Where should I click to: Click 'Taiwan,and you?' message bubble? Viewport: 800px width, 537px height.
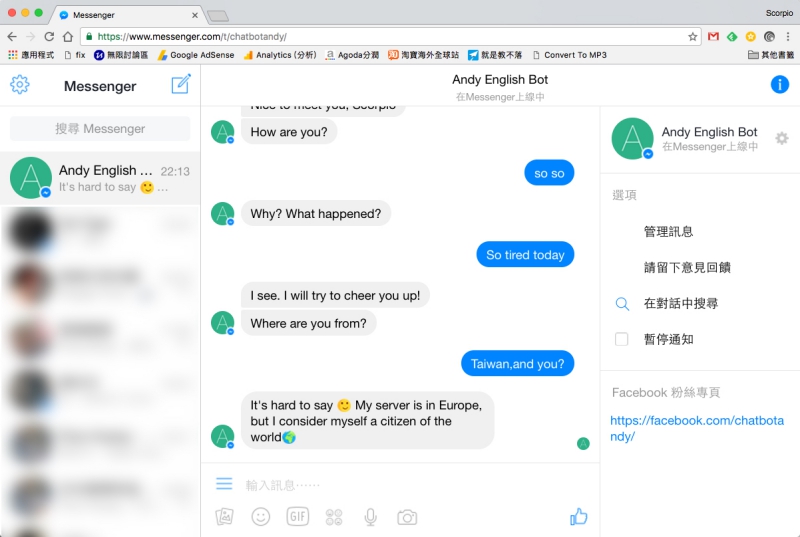pos(517,364)
